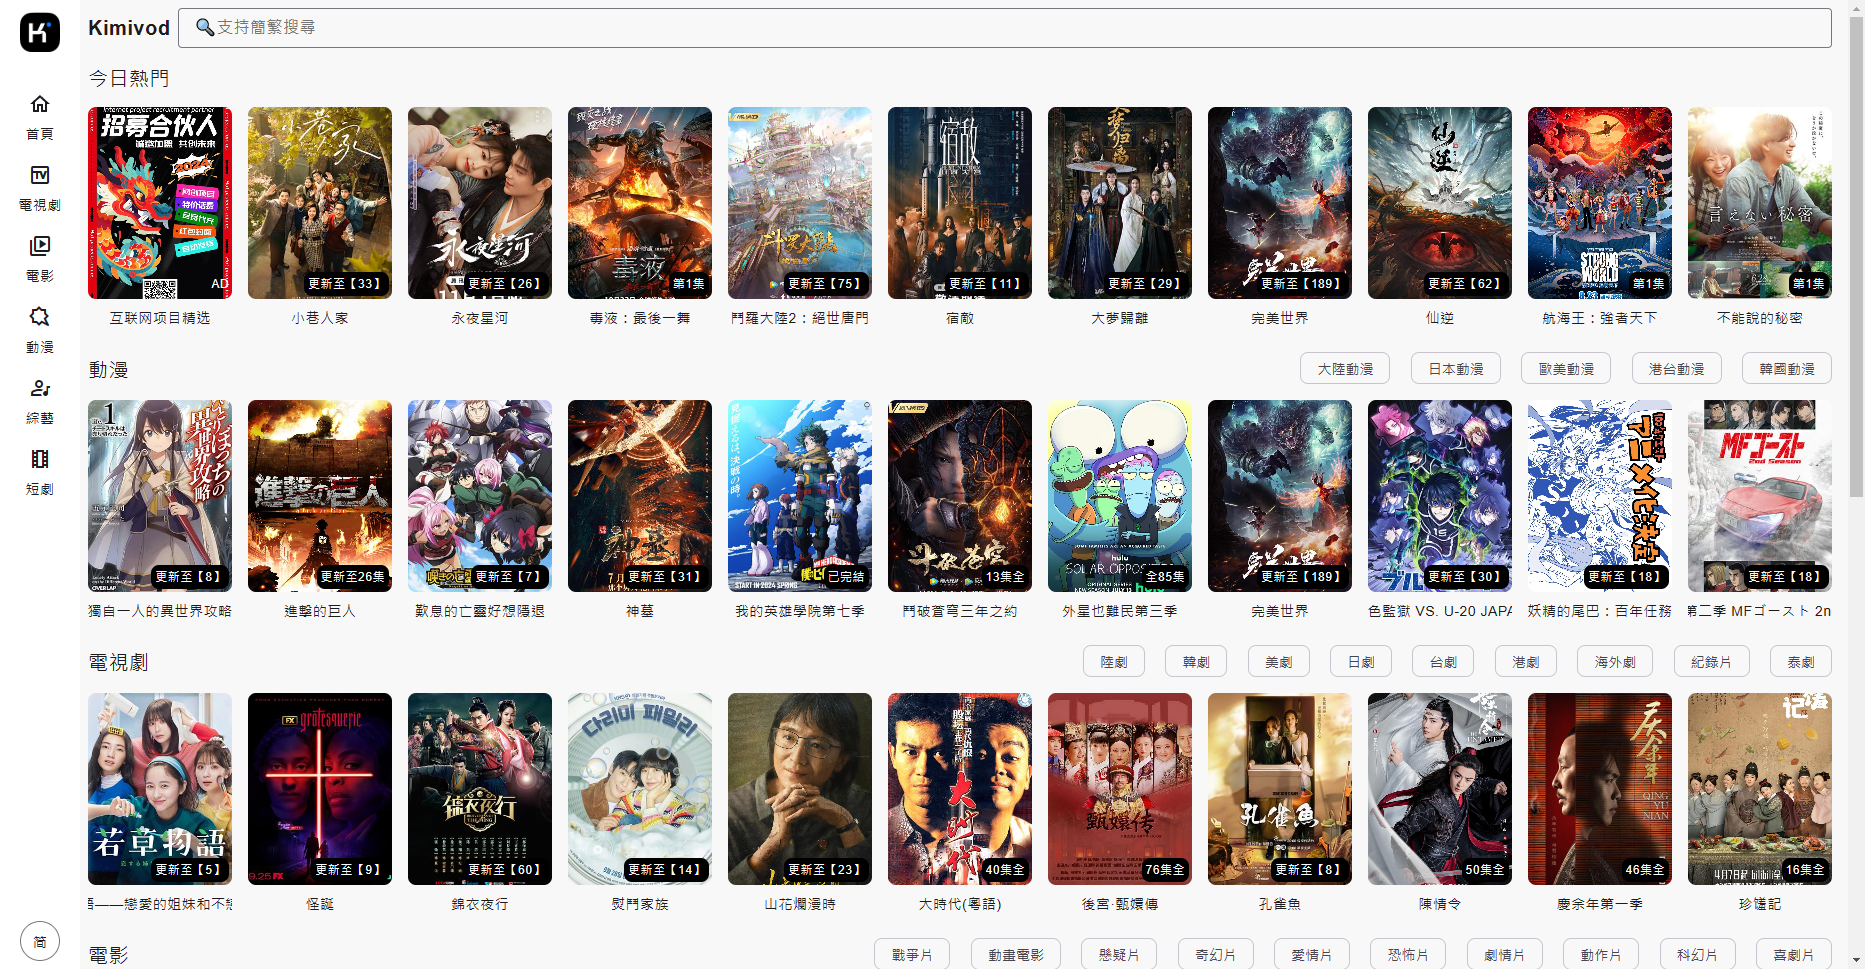Click the search magnifier icon
Image resolution: width=1865 pixels, height=969 pixels.
pos(205,27)
